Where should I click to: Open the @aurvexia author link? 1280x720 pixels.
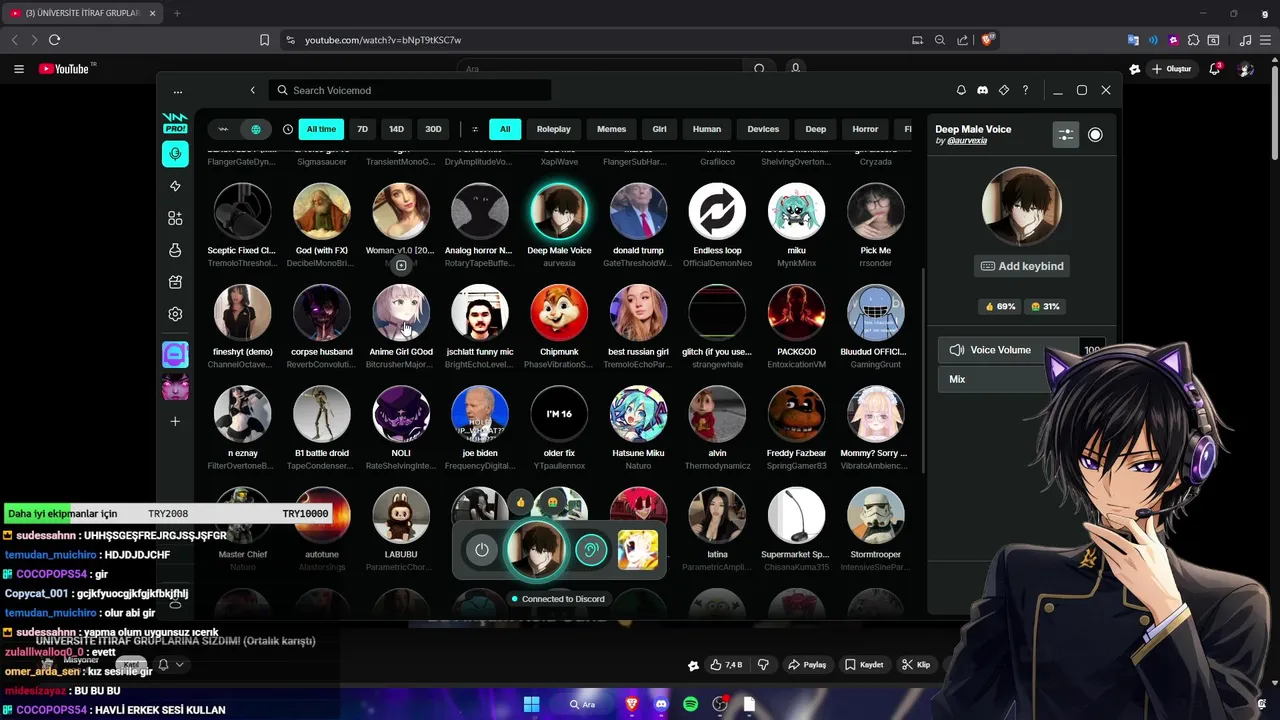pyautogui.click(x=966, y=141)
